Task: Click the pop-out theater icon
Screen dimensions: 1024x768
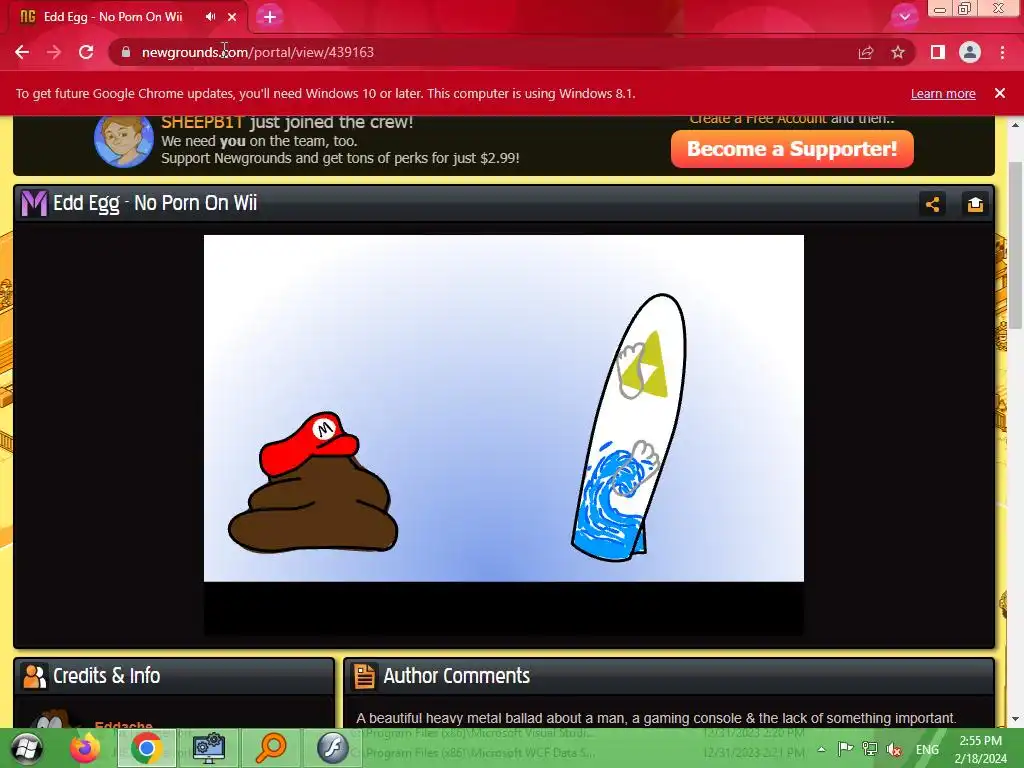Action: pyautogui.click(x=975, y=204)
